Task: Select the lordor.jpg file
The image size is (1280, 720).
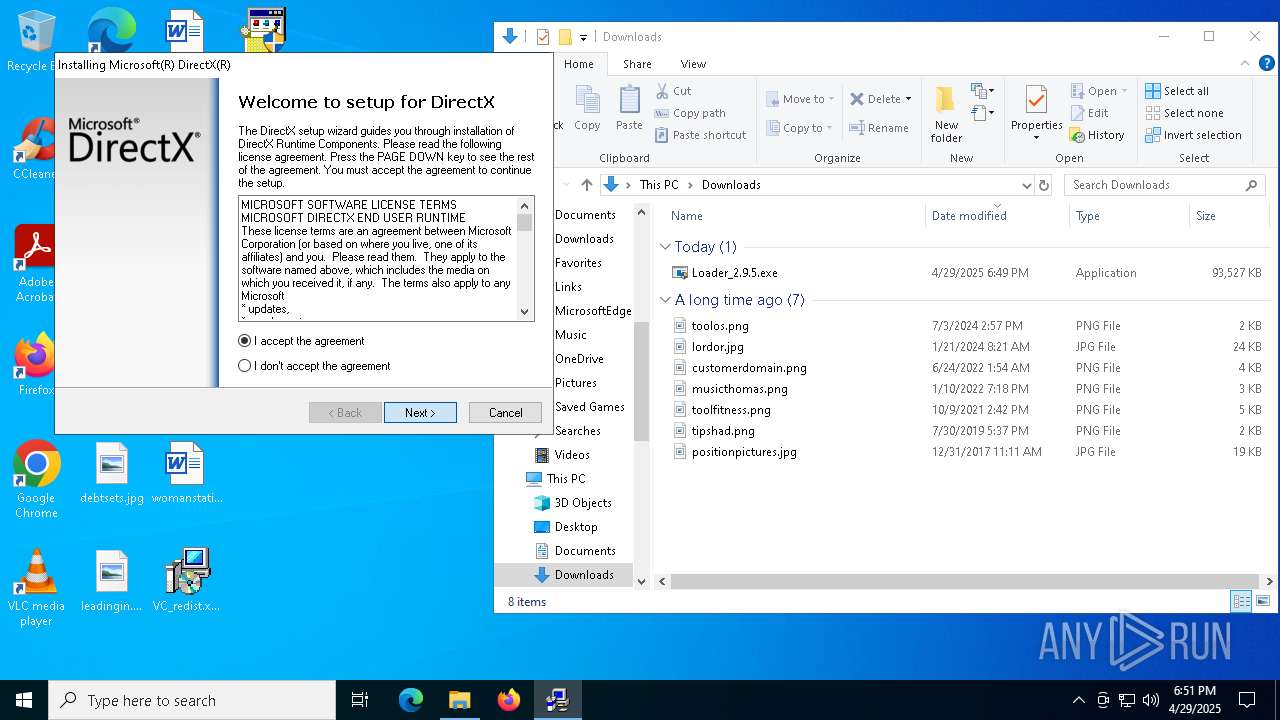Action: (717, 347)
